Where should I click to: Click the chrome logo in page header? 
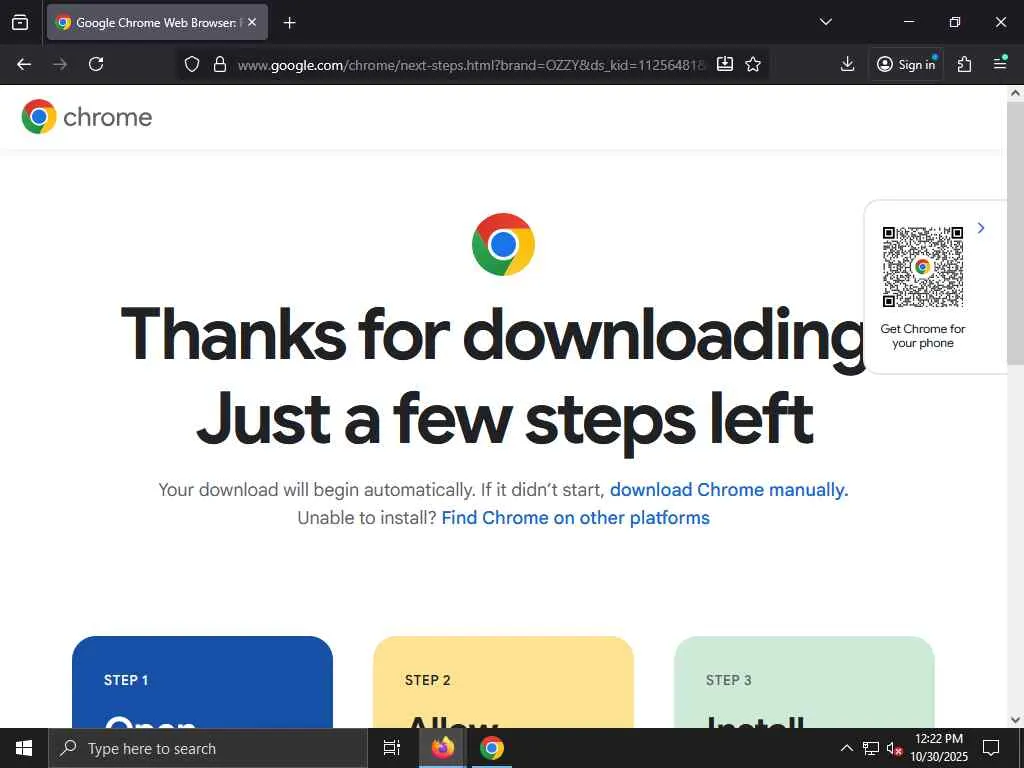click(x=87, y=117)
